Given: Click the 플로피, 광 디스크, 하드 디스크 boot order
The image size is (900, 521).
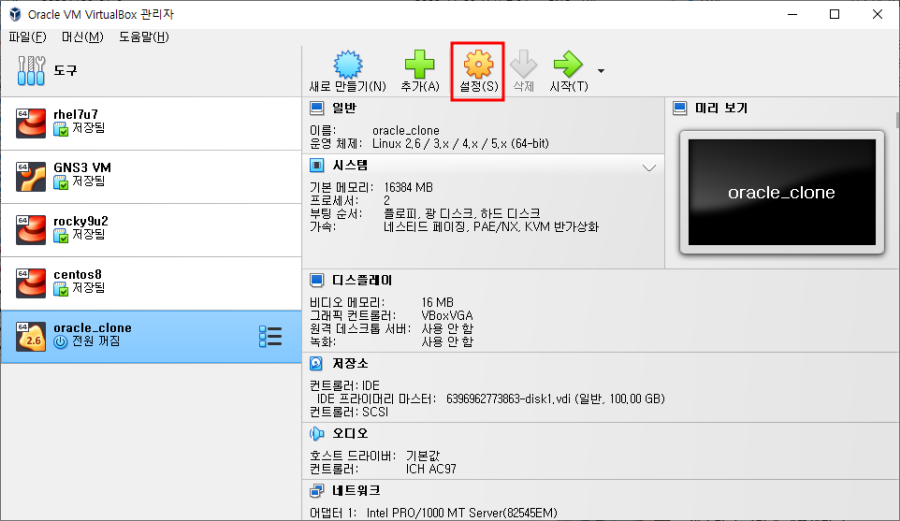Looking at the screenshot, I should click(461, 213).
